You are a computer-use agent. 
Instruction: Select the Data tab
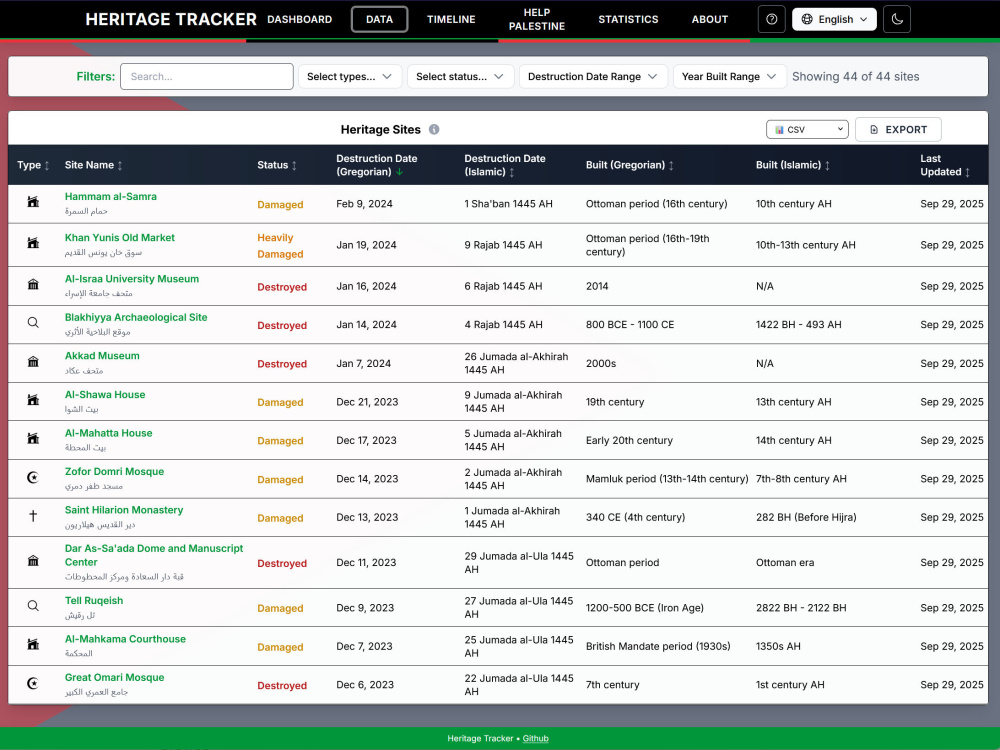379,19
